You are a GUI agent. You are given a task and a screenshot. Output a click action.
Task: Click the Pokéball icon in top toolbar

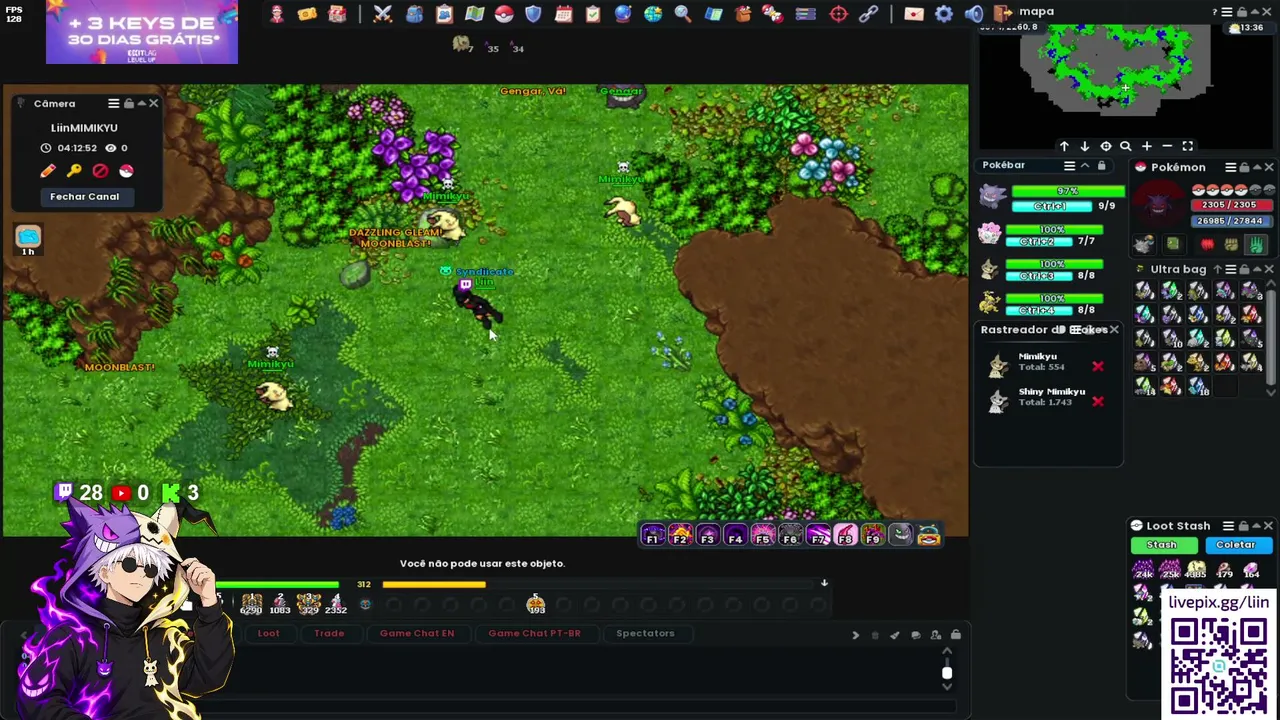[x=504, y=14]
